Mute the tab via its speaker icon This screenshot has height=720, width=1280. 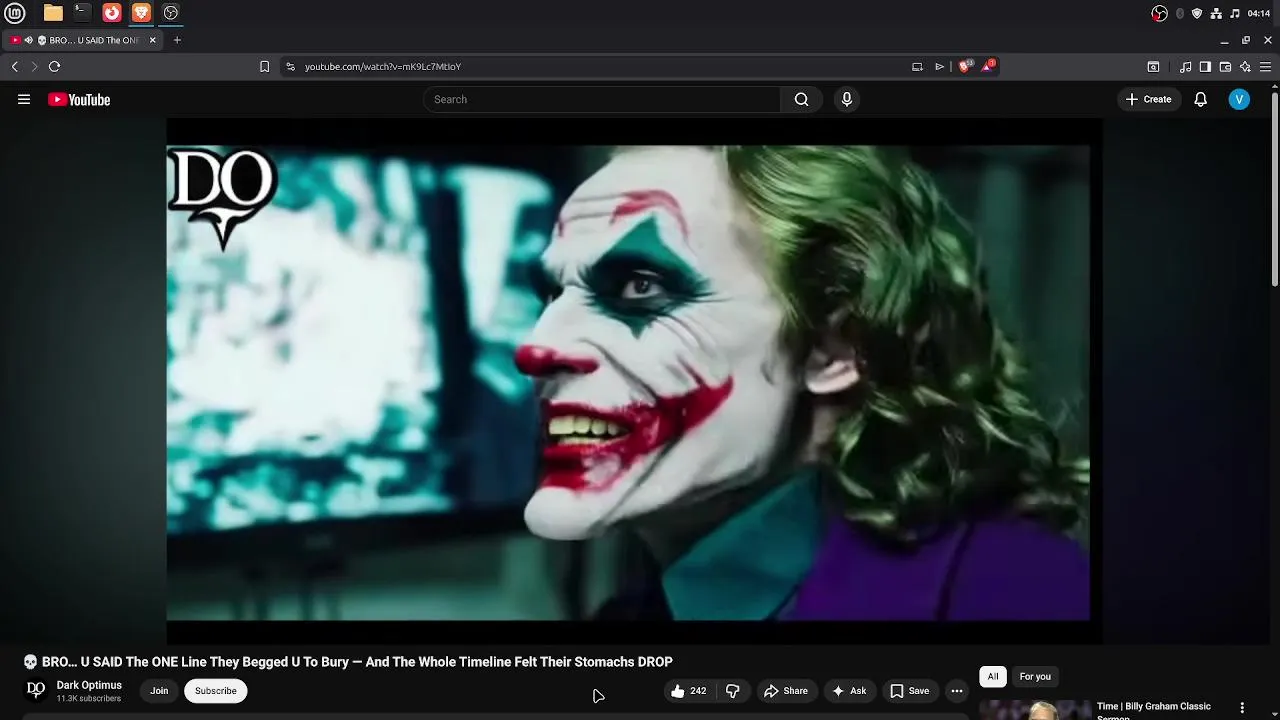pyautogui.click(x=29, y=40)
